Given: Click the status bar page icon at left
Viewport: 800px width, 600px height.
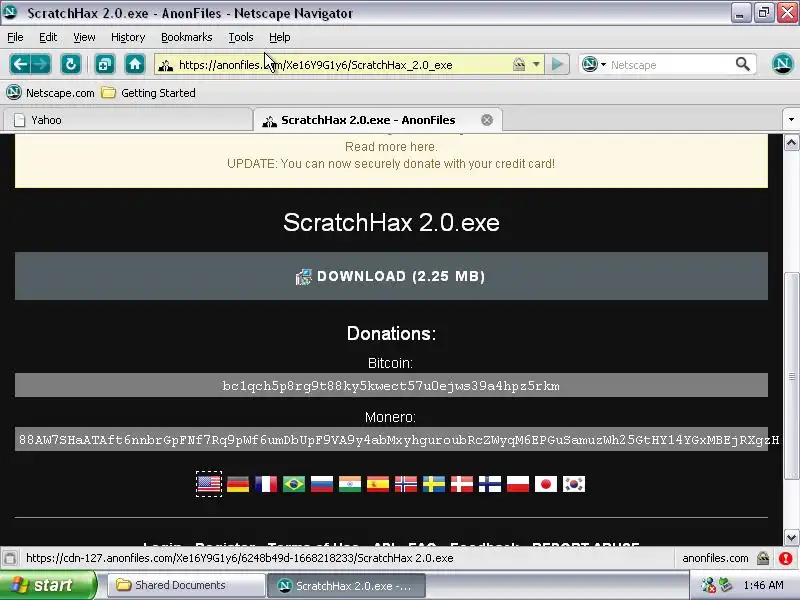Looking at the screenshot, I should point(10,558).
